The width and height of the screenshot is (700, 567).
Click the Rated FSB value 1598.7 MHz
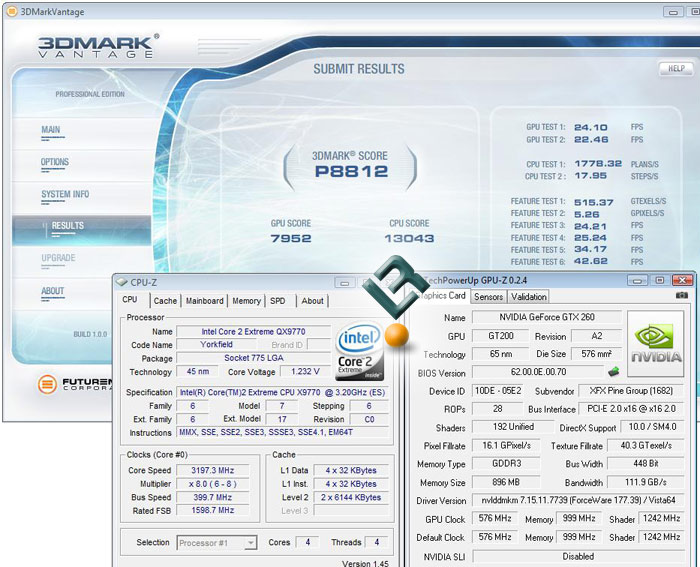(x=213, y=510)
